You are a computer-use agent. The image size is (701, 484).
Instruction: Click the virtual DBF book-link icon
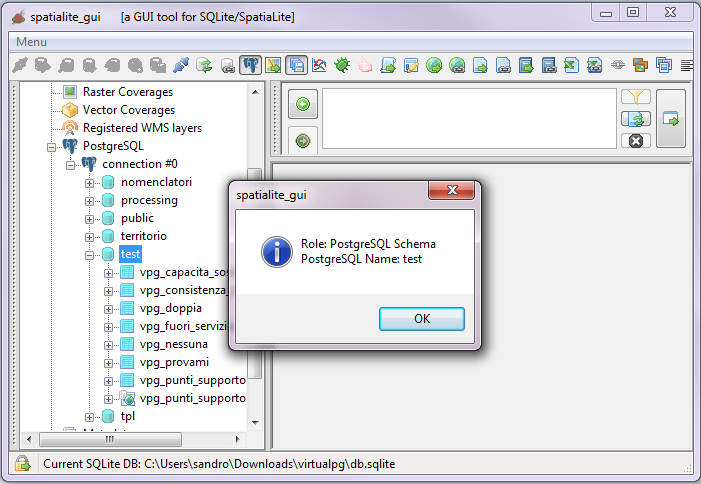(x=549, y=65)
